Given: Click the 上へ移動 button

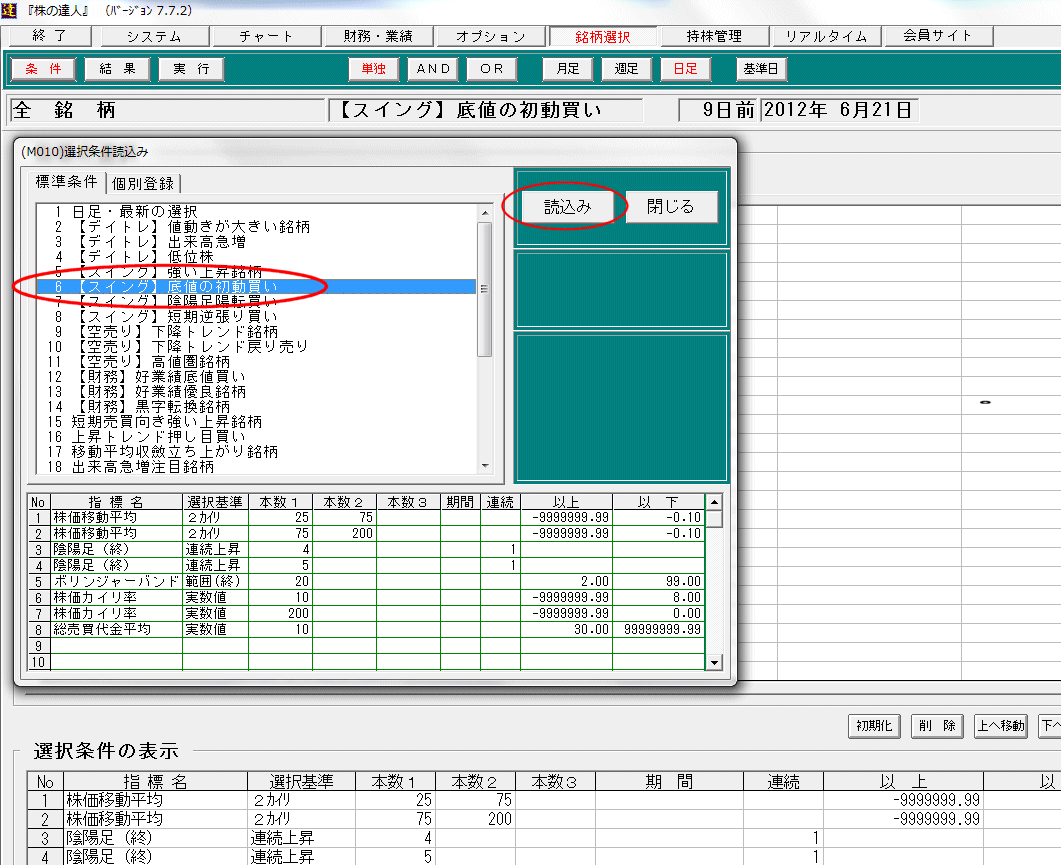Looking at the screenshot, I should pyautogui.click(x=1000, y=726).
